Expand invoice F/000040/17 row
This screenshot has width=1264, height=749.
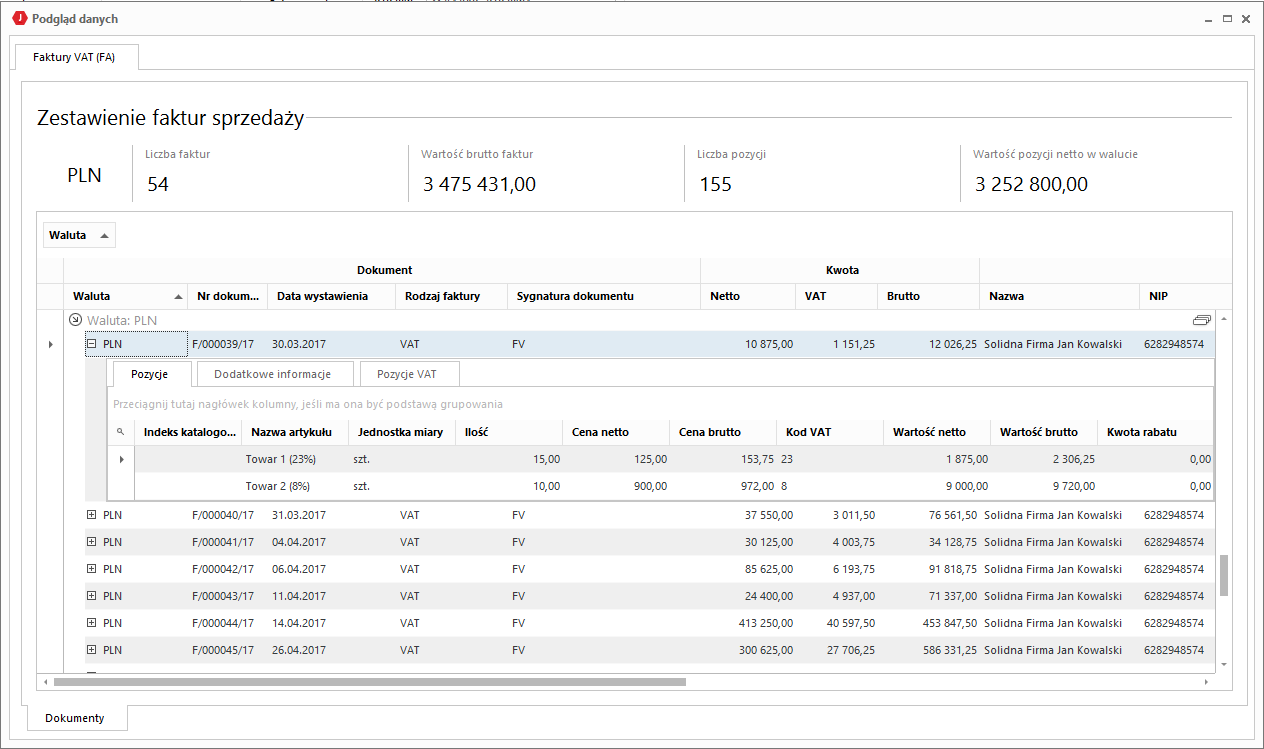(x=91, y=515)
